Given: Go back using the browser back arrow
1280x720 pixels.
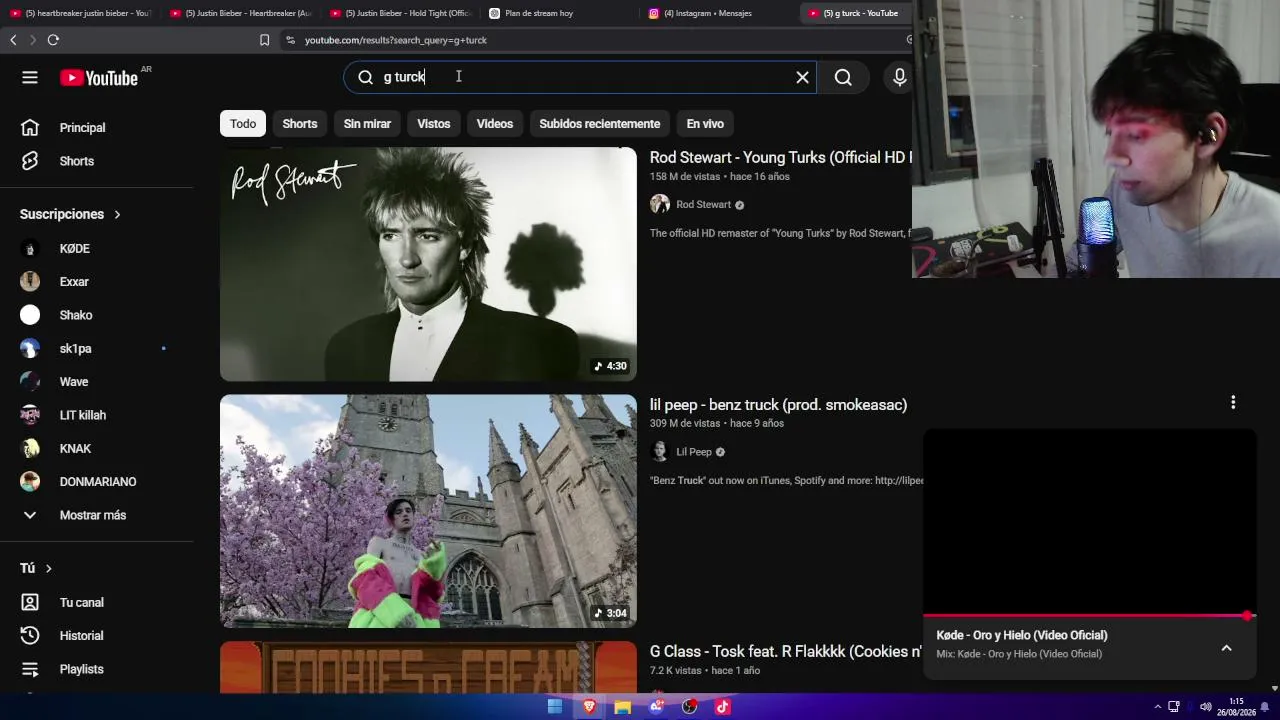Looking at the screenshot, I should point(13,40).
